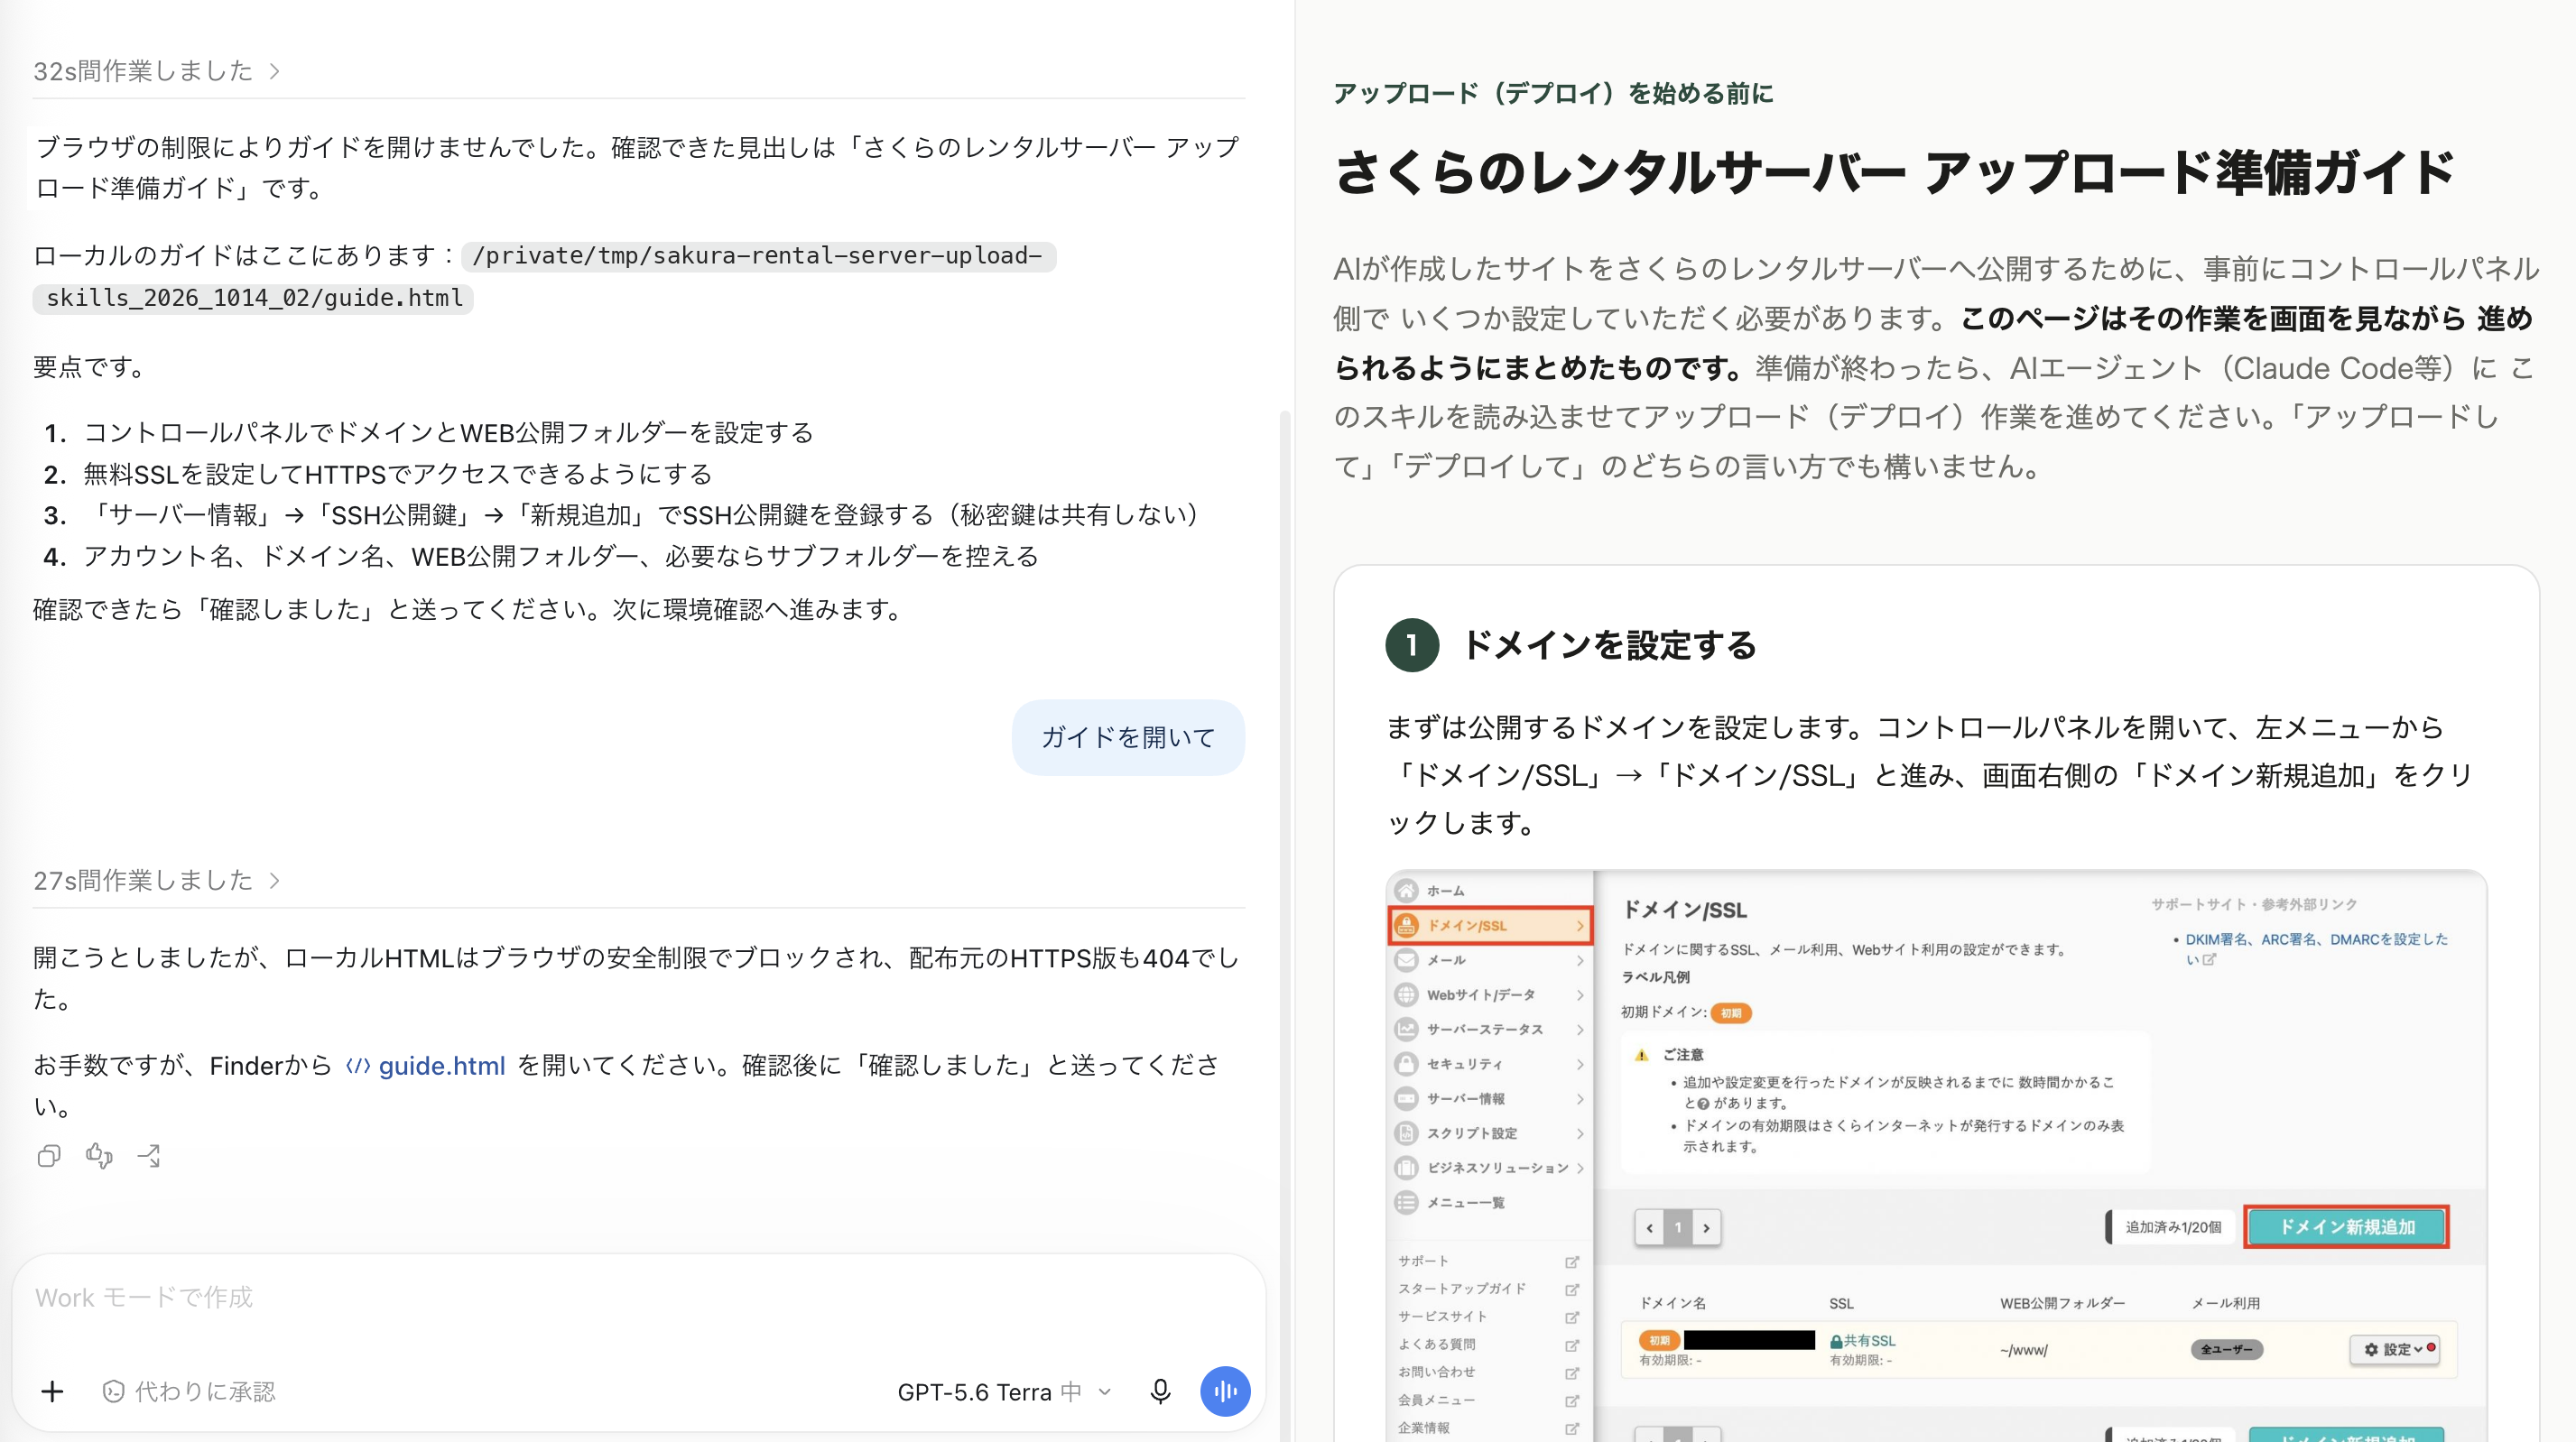2576x1442 pixels.
Task: Select メニュー一覧 in the guide sidebar
Action: [x=1490, y=1203]
